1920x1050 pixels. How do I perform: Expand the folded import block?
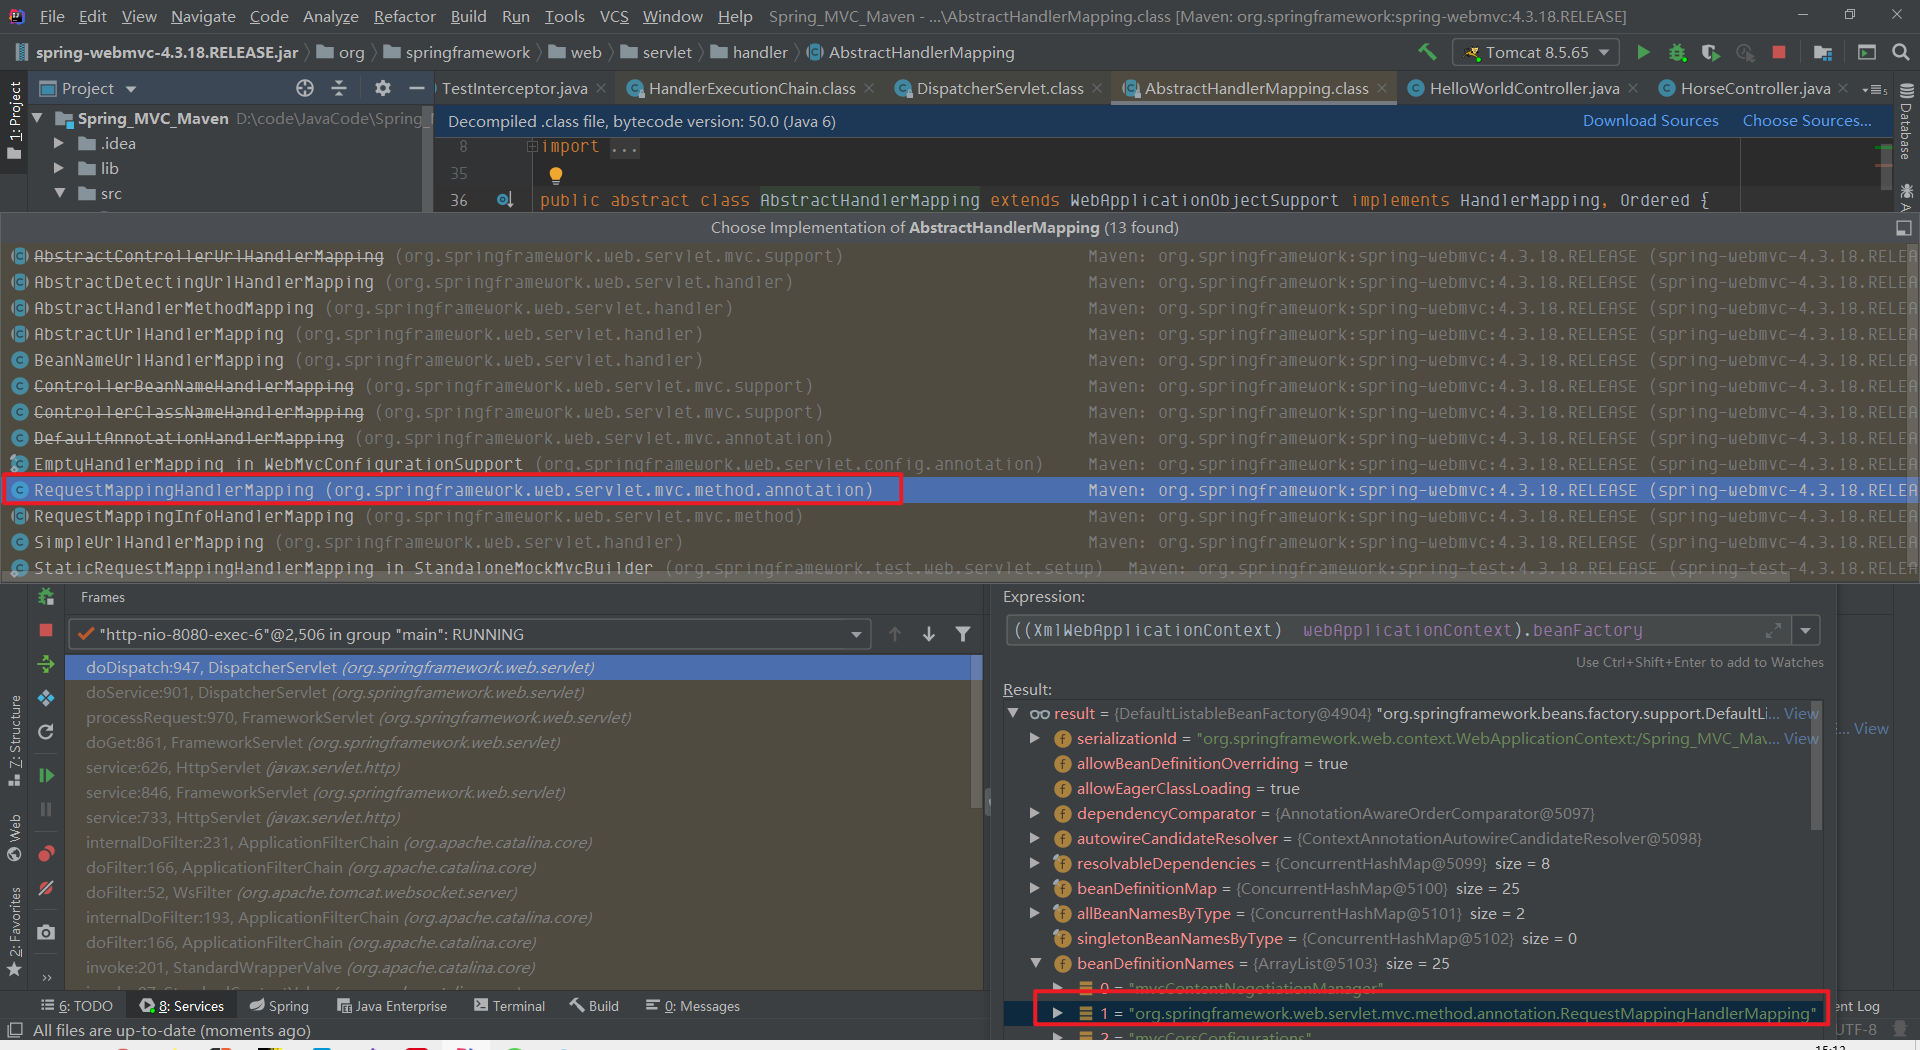click(x=532, y=147)
